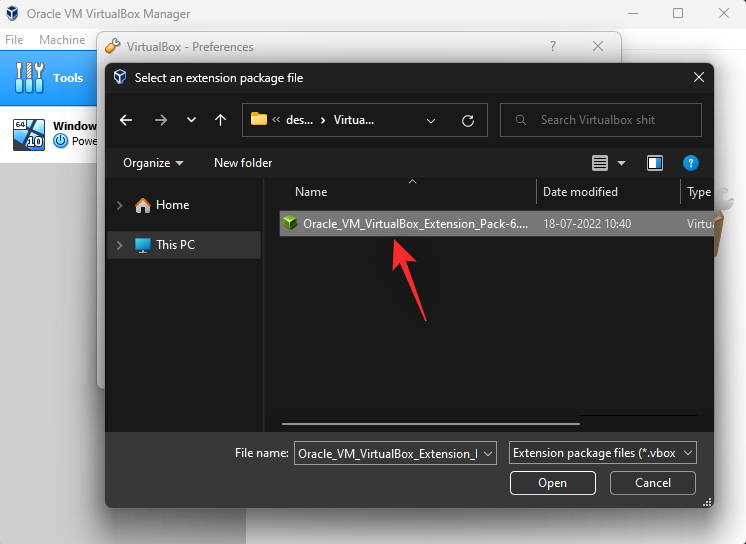Click the Tools icon in VirtualBox Manager
The image size is (746, 544).
(x=30, y=77)
